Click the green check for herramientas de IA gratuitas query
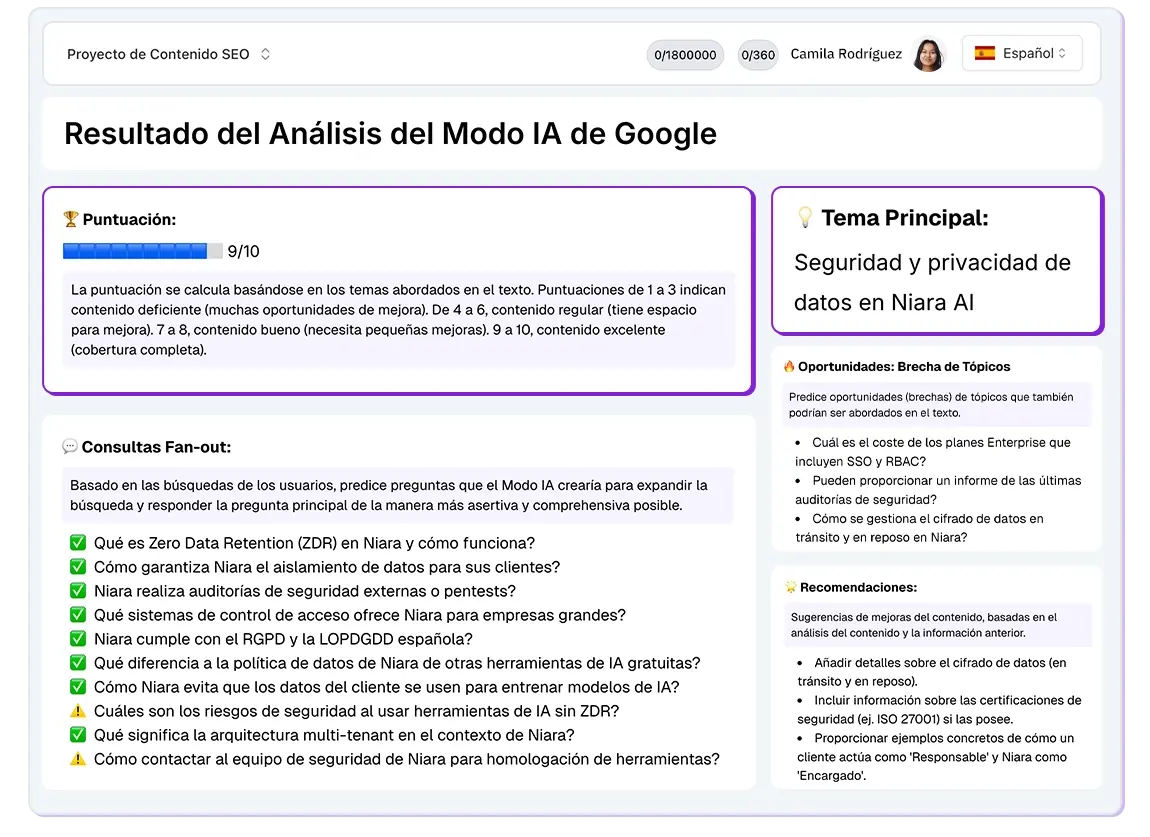Viewport: 1150px width, 837px height. click(78, 663)
